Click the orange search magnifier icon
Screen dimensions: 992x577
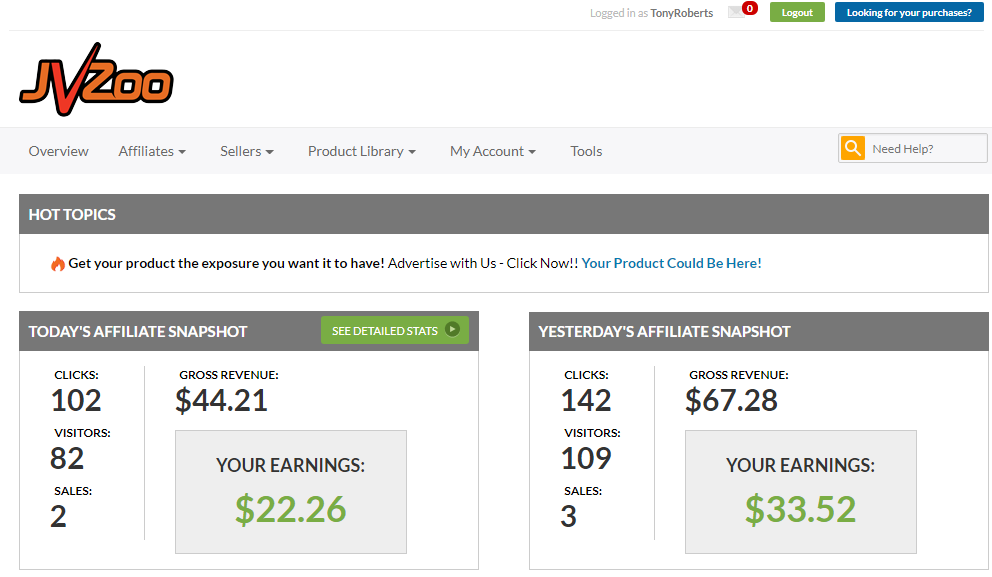(853, 149)
